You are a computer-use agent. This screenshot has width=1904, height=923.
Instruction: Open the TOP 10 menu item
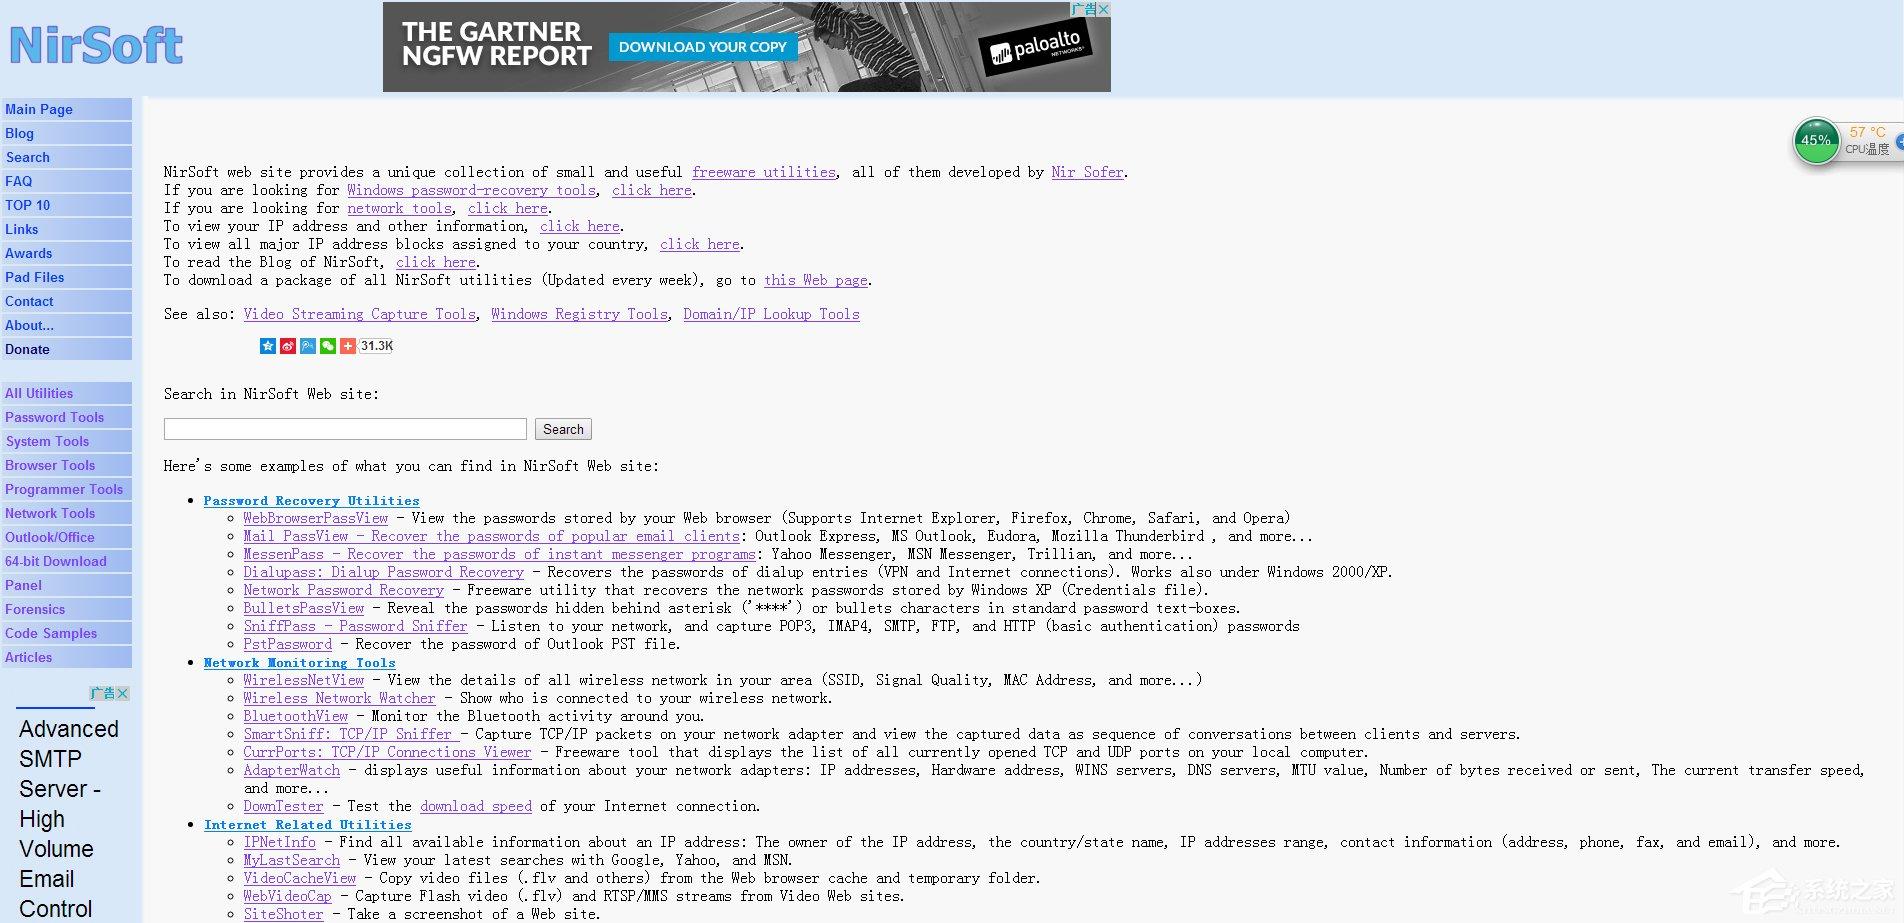click(x=66, y=205)
